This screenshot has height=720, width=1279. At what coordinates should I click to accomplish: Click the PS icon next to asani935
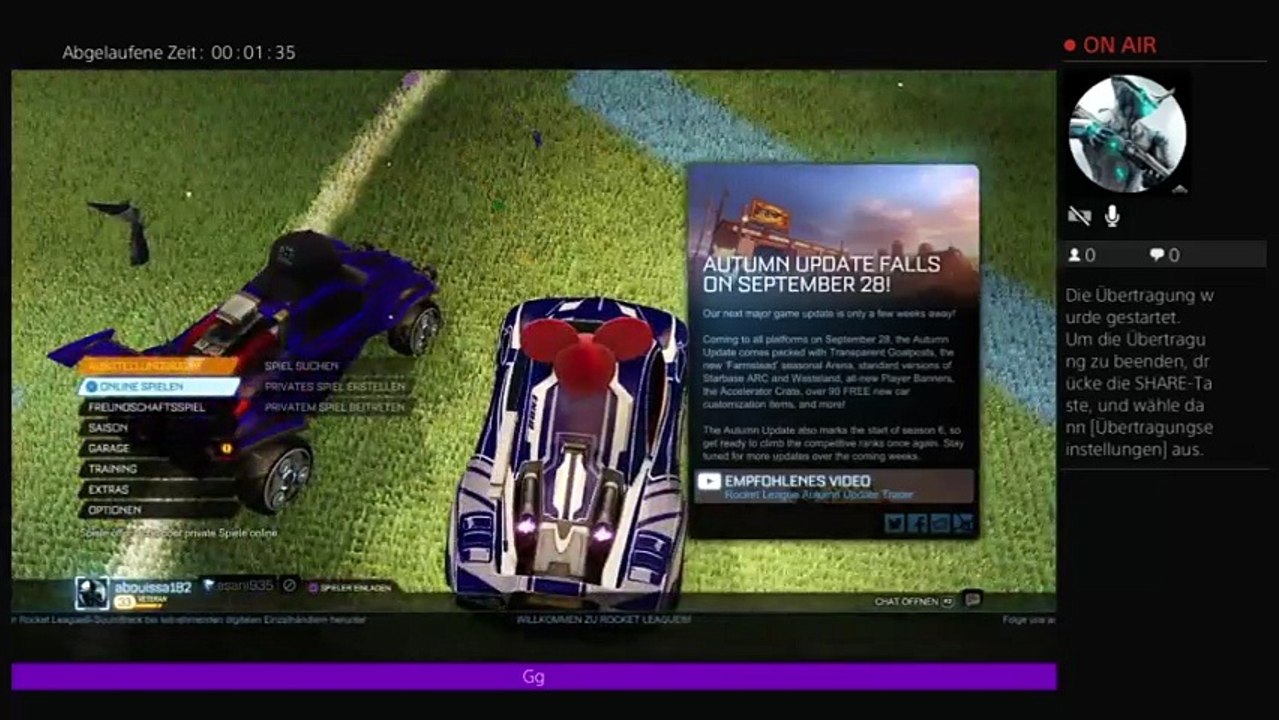(x=208, y=585)
